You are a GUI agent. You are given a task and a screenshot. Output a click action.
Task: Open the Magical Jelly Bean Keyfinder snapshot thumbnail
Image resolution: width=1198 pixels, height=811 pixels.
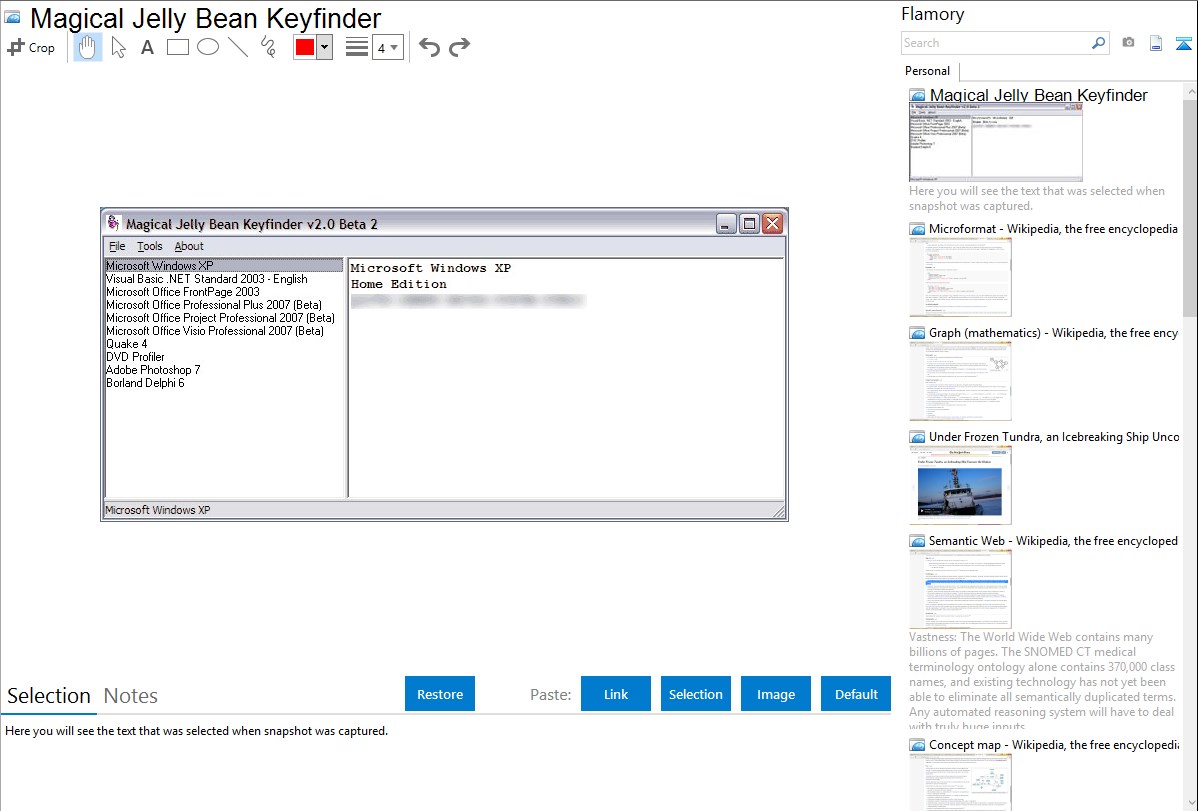coord(996,143)
